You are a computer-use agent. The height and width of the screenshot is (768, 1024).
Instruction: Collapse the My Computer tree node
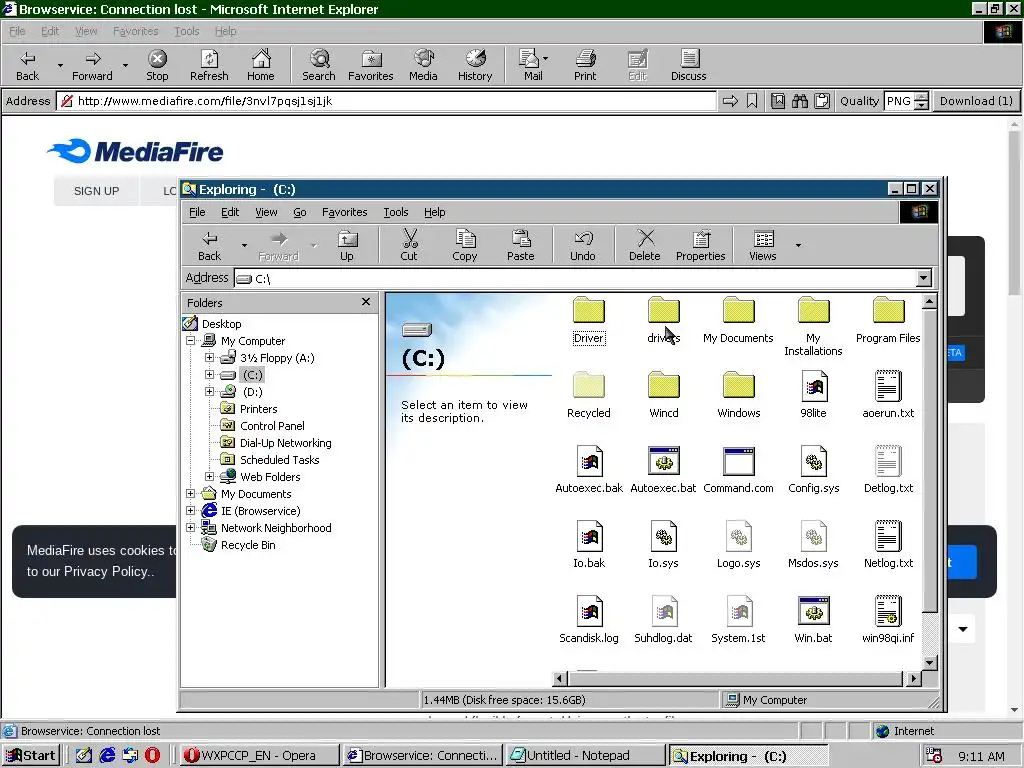click(x=190, y=341)
